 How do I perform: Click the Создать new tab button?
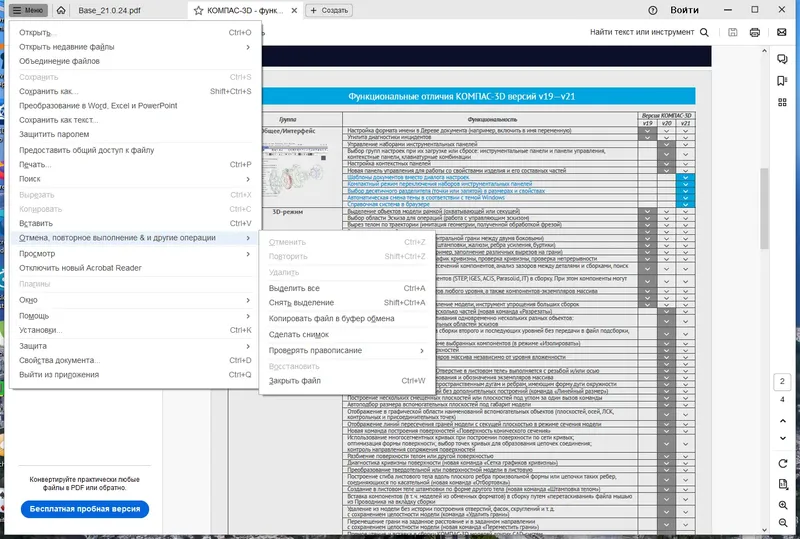pyautogui.click(x=329, y=10)
